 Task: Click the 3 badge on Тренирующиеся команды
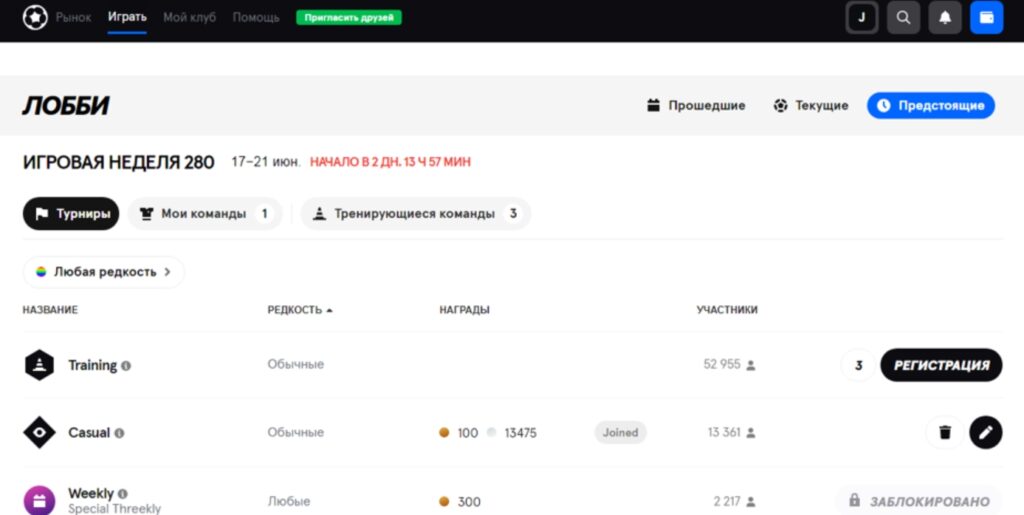pyautogui.click(x=513, y=213)
